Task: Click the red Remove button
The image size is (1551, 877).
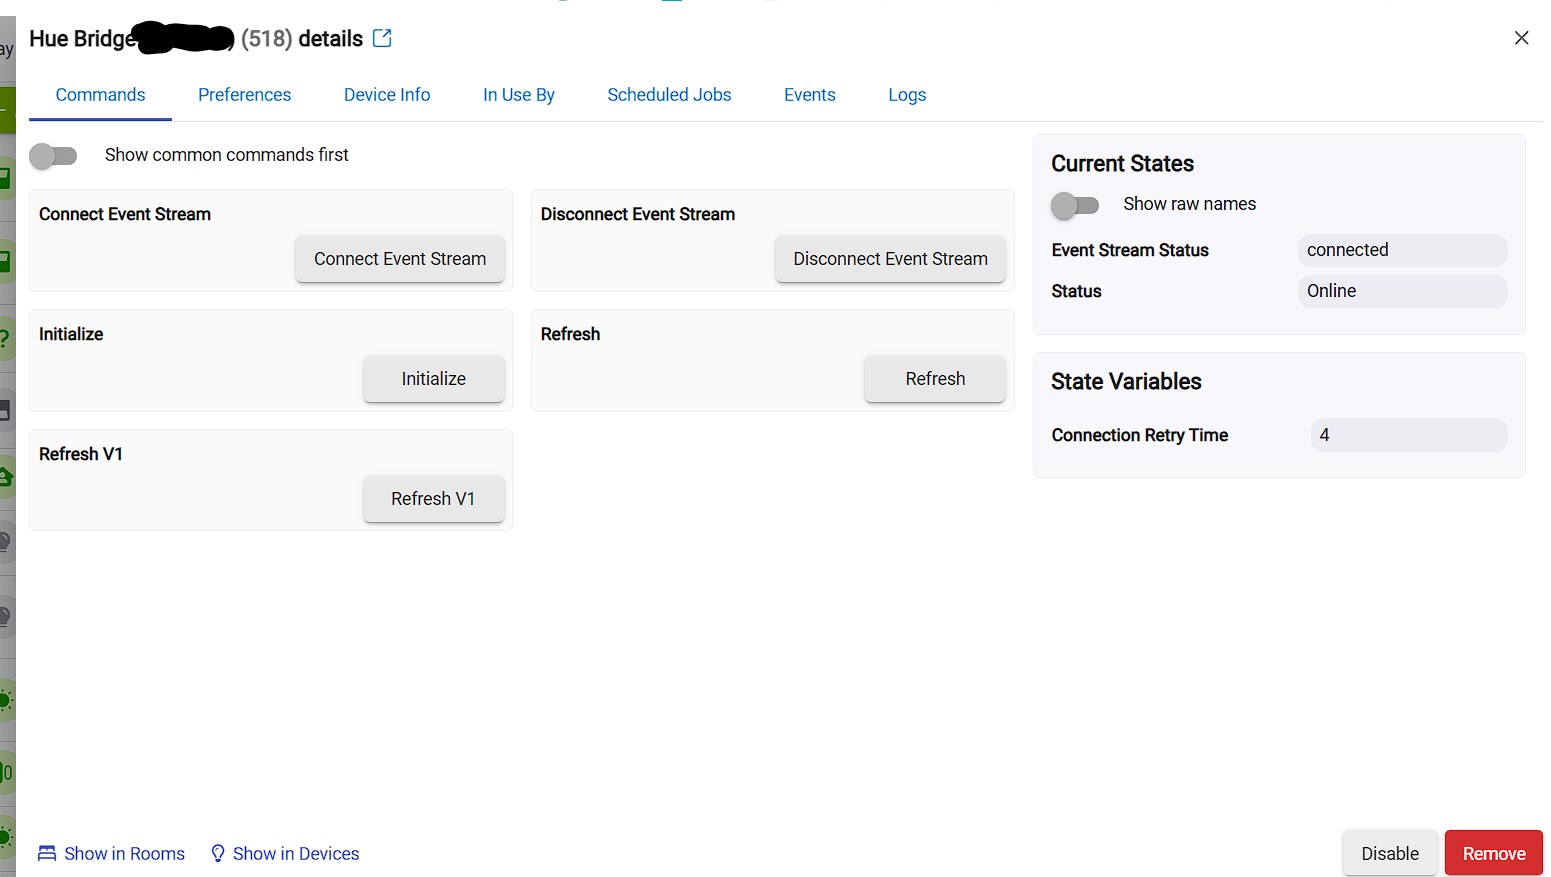Action: coord(1493,853)
